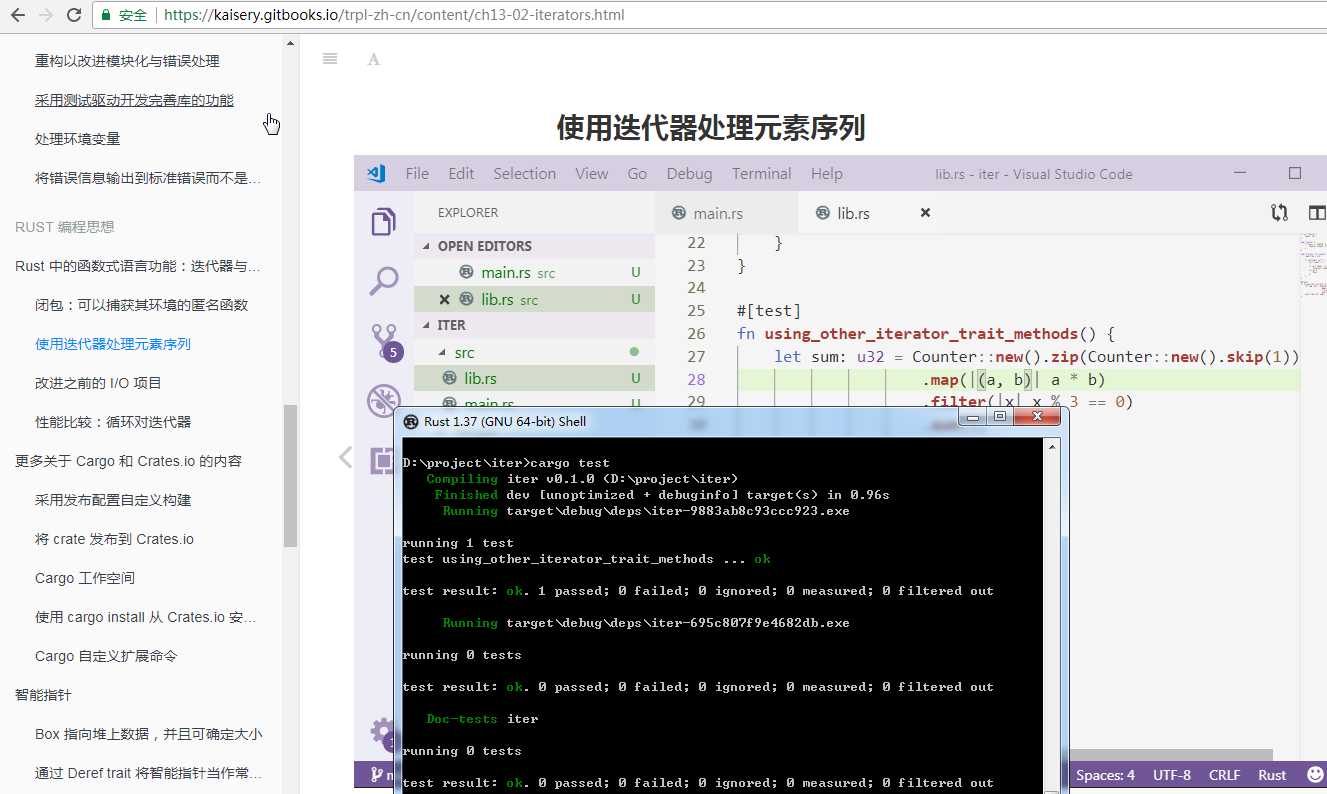The width and height of the screenshot is (1327, 794).
Task: Go to previous page with left chevron
Action: [x=345, y=457]
